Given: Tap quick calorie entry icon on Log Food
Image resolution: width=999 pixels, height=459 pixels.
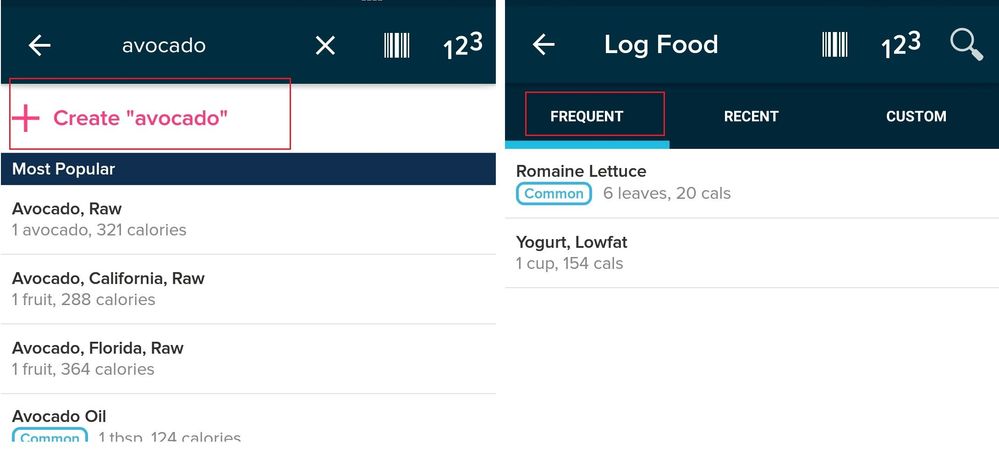Looking at the screenshot, I should point(900,45).
